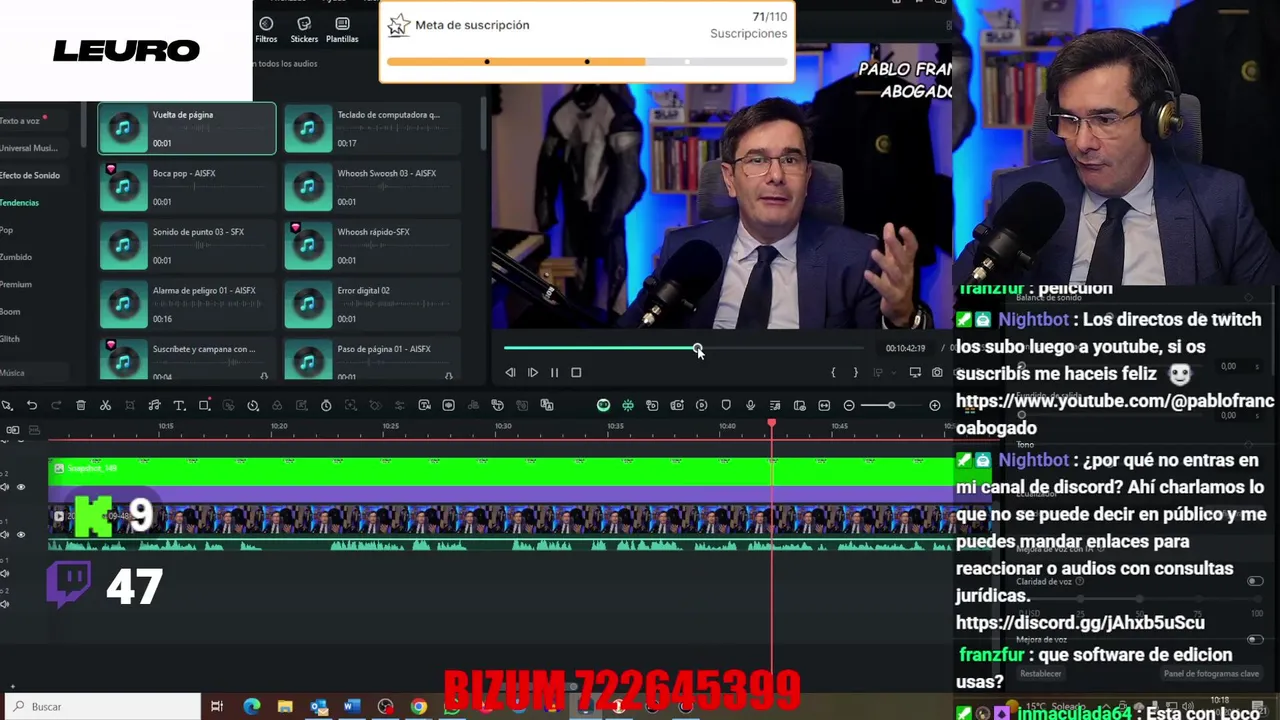Open Chrome from the taskbar
The height and width of the screenshot is (720, 1280).
point(419,707)
